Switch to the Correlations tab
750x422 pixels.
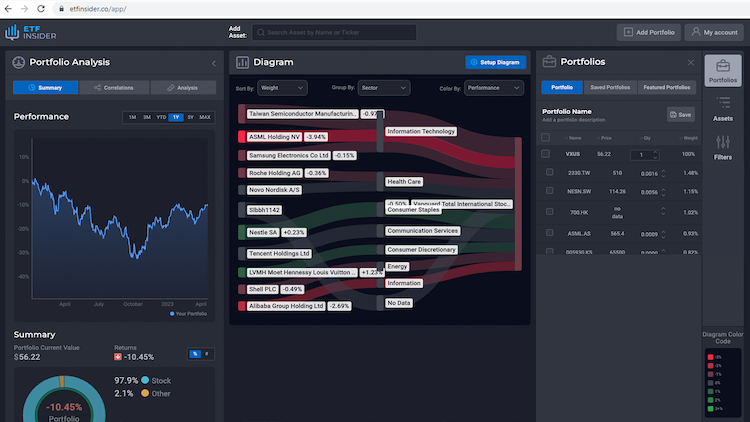point(114,88)
